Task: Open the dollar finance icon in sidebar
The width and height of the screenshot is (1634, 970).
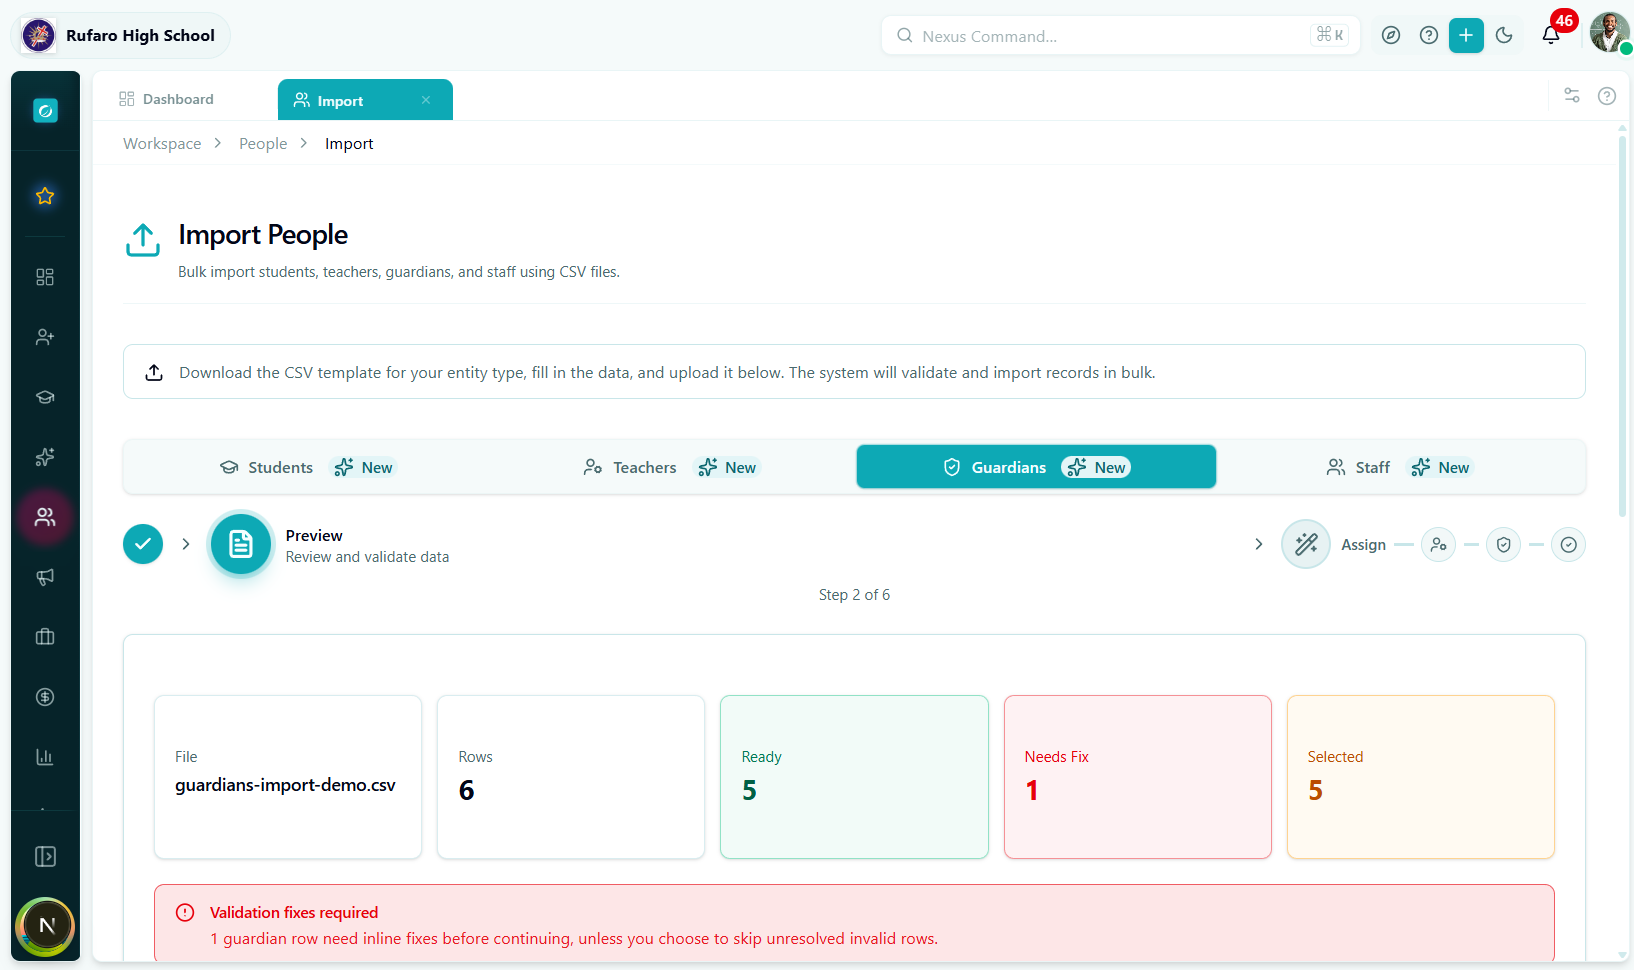Action: coord(45,697)
